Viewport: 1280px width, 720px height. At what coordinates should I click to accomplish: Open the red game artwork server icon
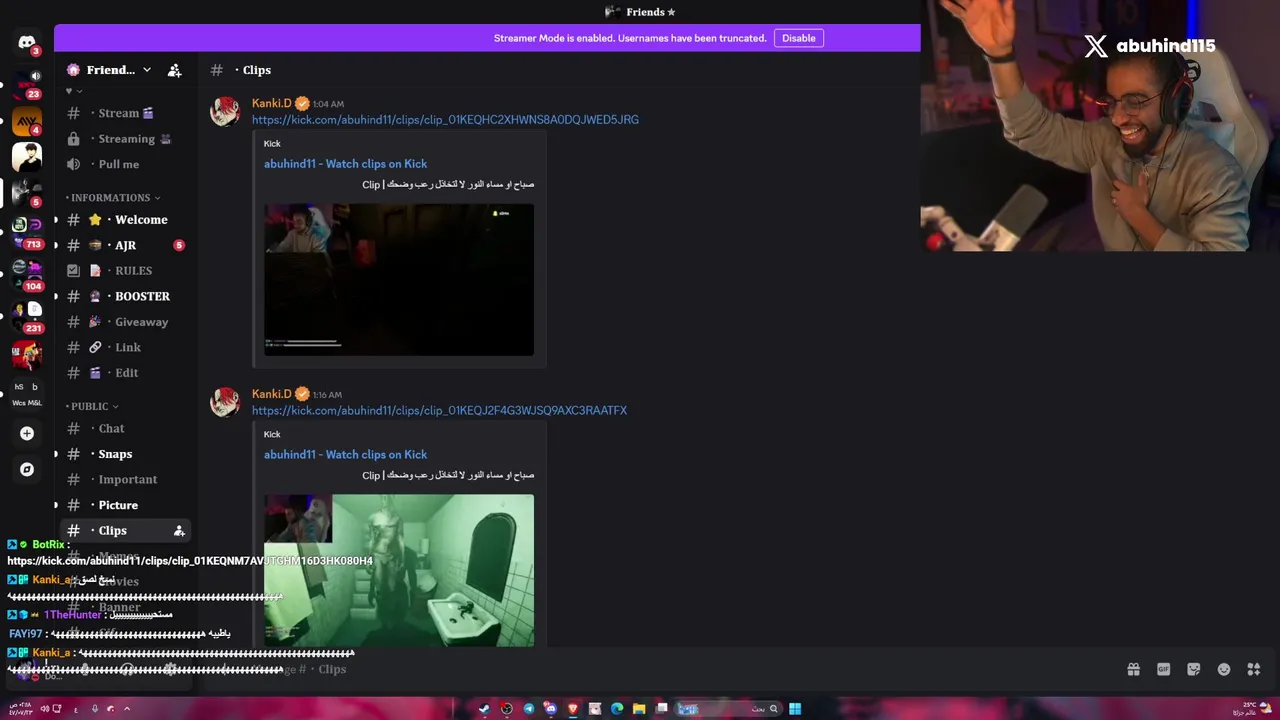coord(27,354)
